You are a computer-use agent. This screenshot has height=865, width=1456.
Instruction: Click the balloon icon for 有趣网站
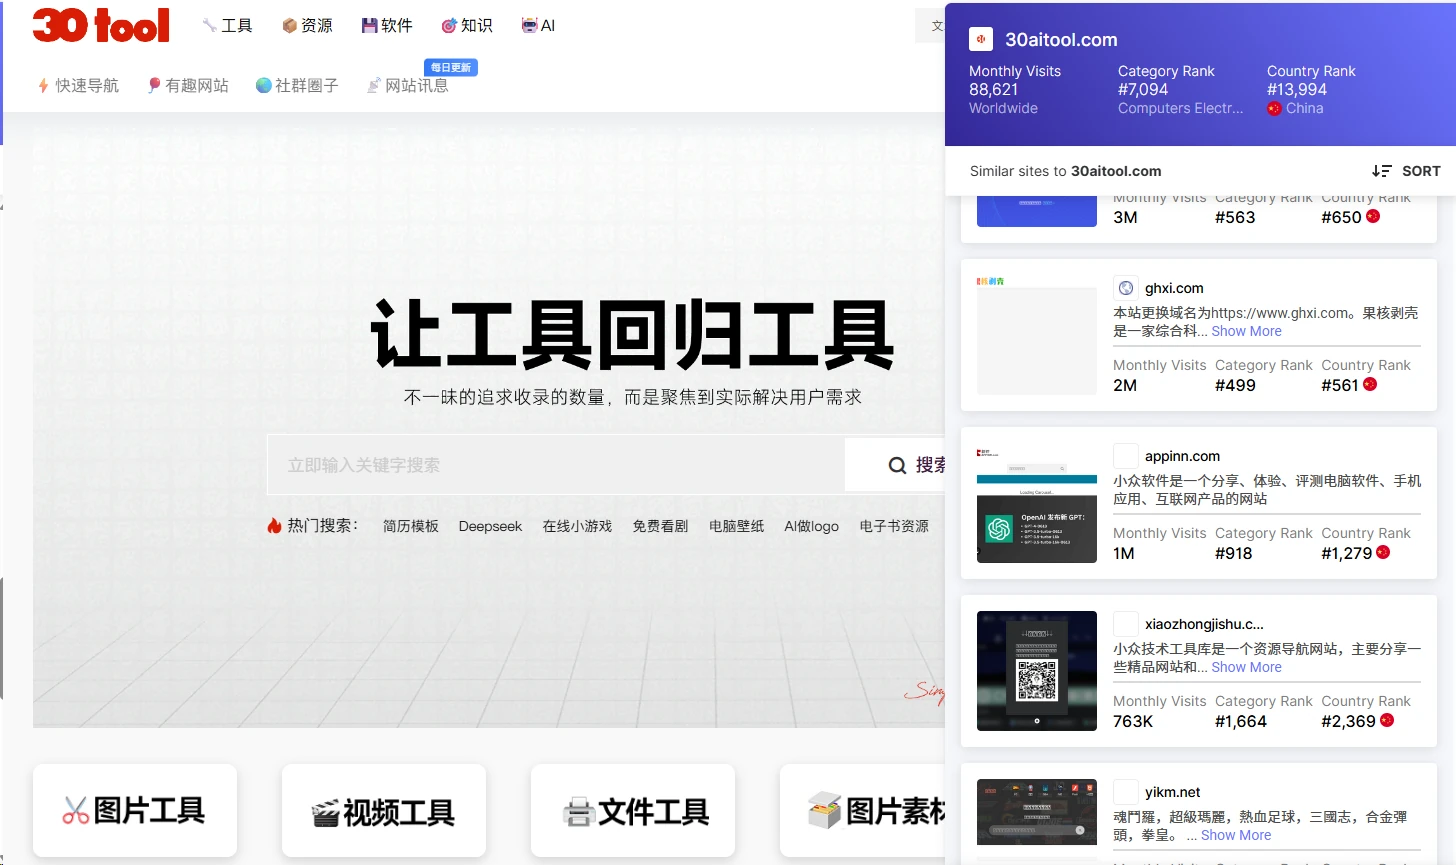point(154,86)
